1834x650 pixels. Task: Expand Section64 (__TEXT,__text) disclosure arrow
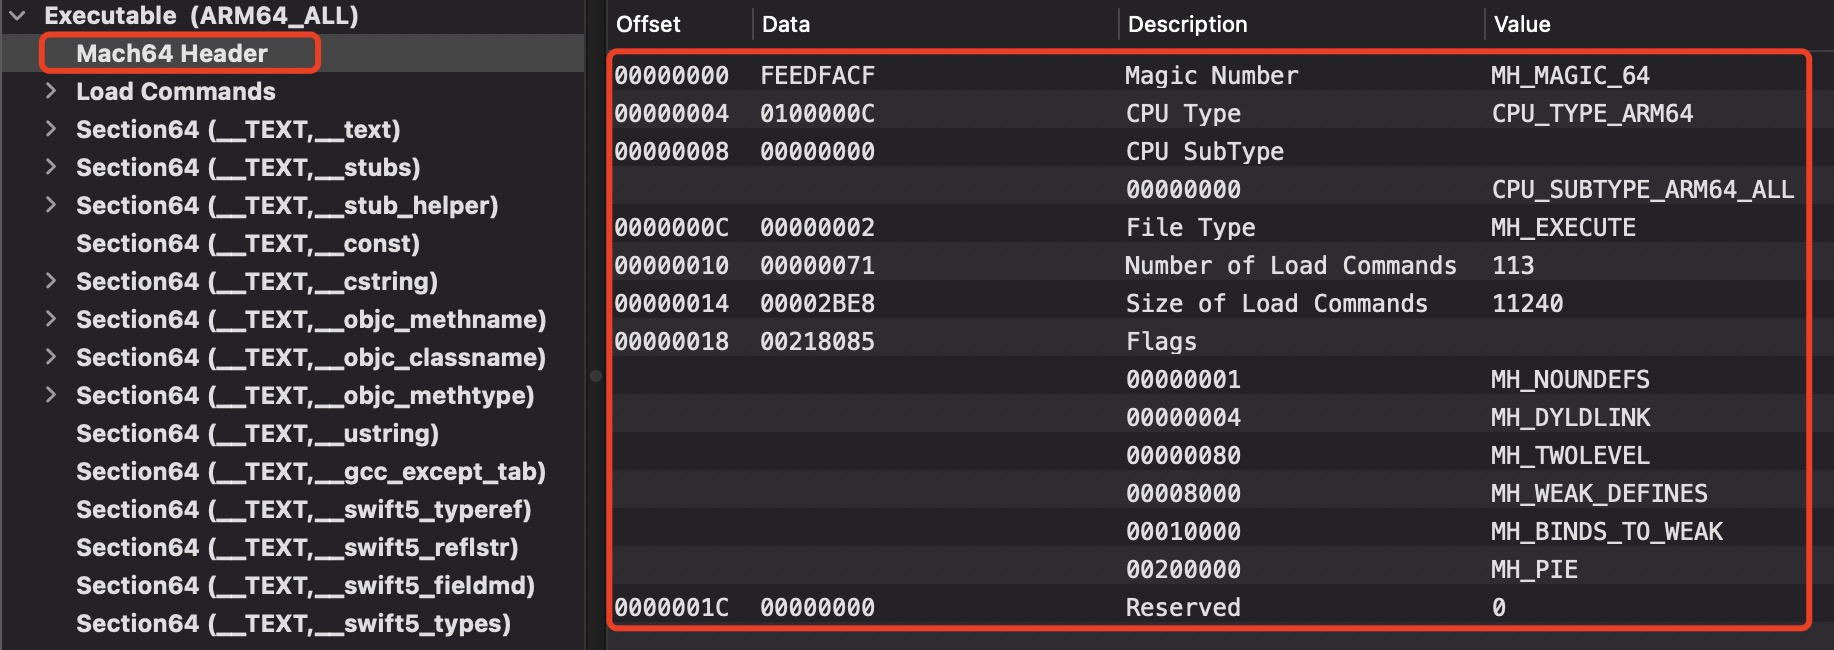(x=51, y=129)
